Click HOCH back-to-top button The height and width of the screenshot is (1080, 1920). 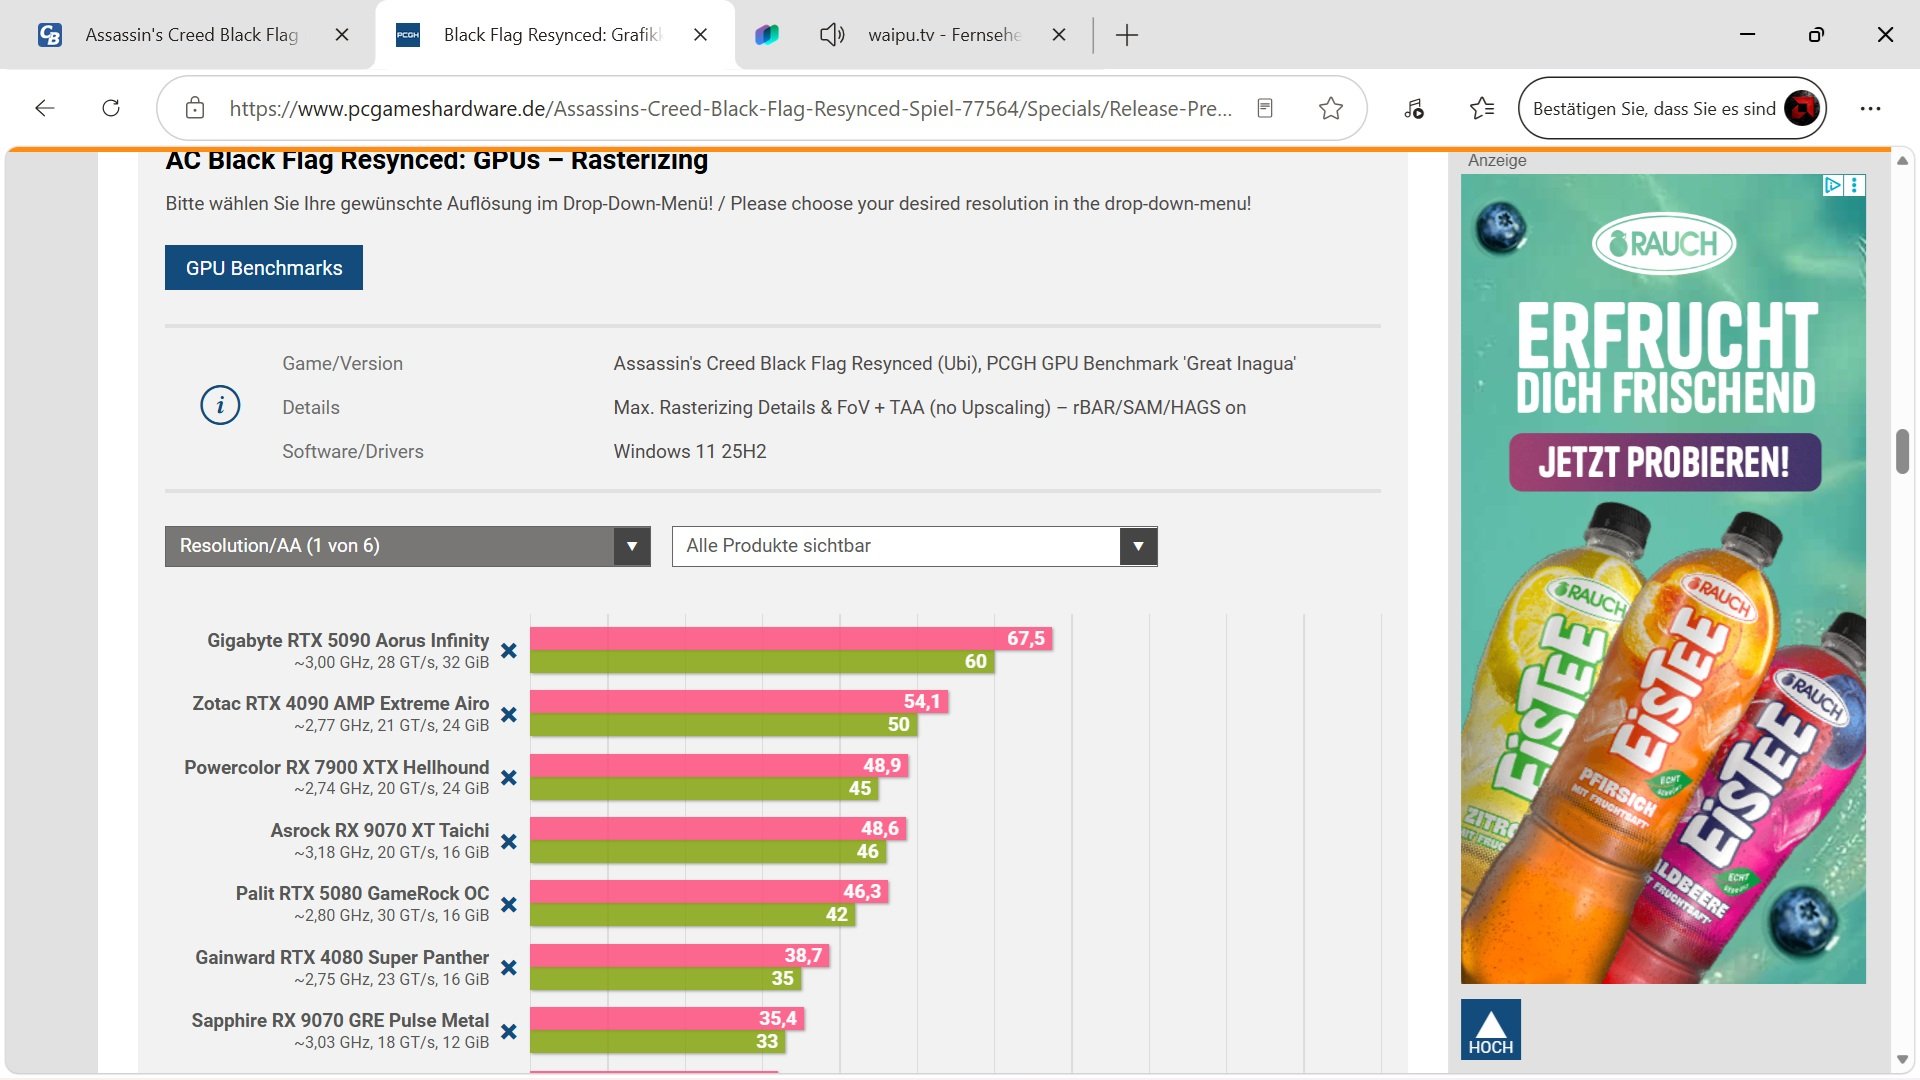click(x=1491, y=1029)
